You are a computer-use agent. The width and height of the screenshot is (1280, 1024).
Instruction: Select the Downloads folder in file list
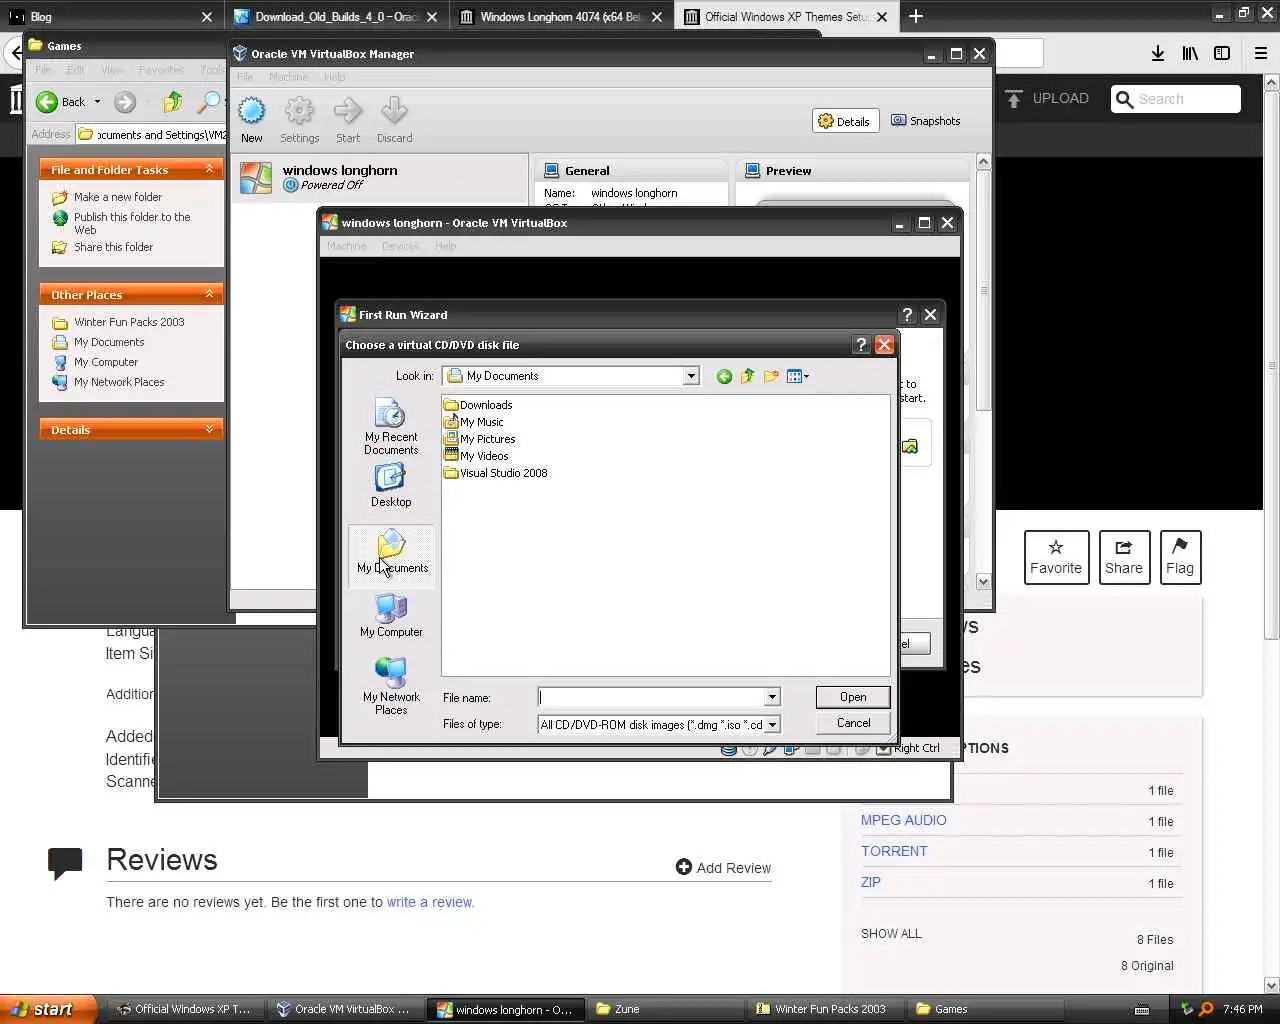click(x=478, y=405)
